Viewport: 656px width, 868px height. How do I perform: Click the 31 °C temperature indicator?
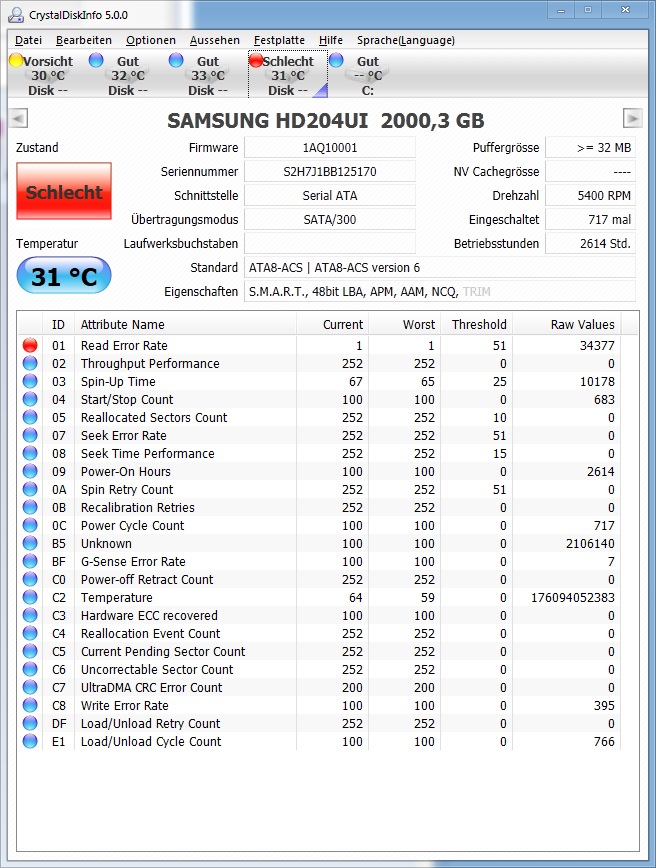click(x=64, y=276)
